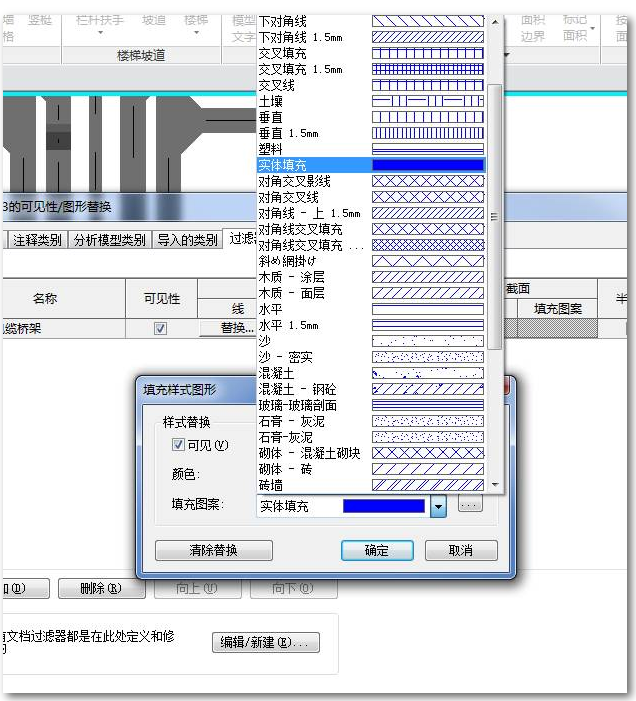The image size is (636, 701).
Task: Click the 向下(D) button
Action: [294, 588]
